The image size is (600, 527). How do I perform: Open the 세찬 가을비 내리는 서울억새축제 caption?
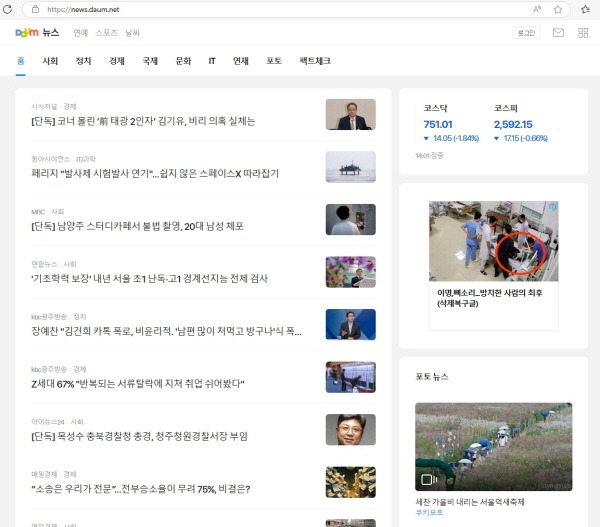[x=470, y=502]
